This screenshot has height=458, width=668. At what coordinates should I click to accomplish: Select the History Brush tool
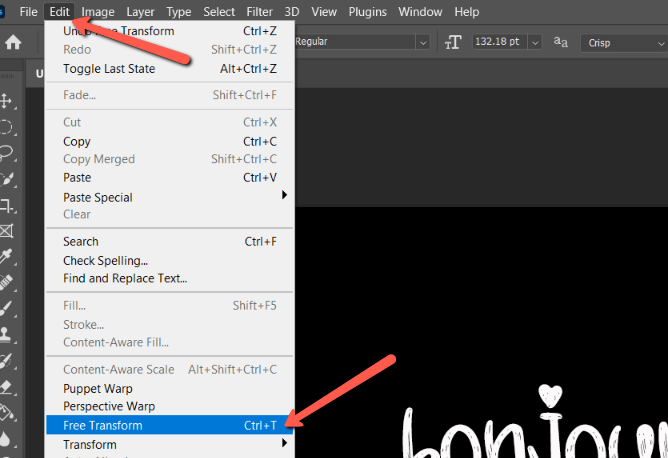pyautogui.click(x=6, y=361)
